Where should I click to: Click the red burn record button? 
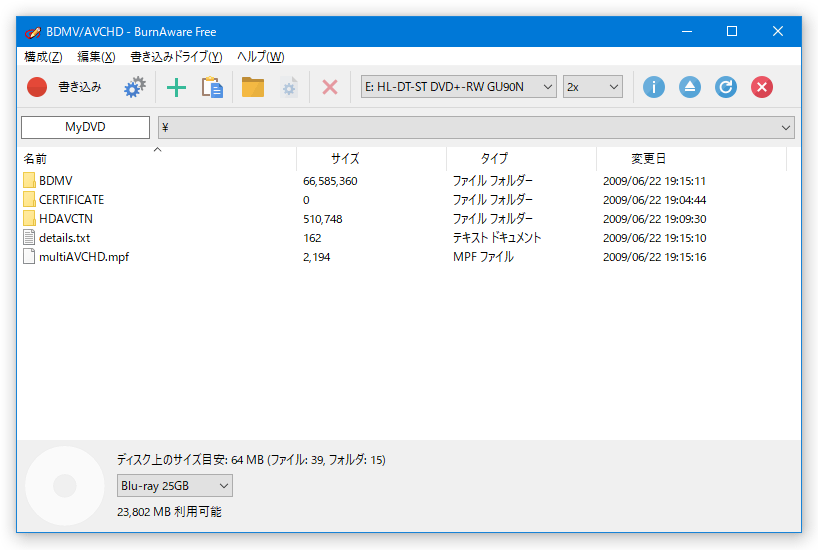click(x=37, y=87)
